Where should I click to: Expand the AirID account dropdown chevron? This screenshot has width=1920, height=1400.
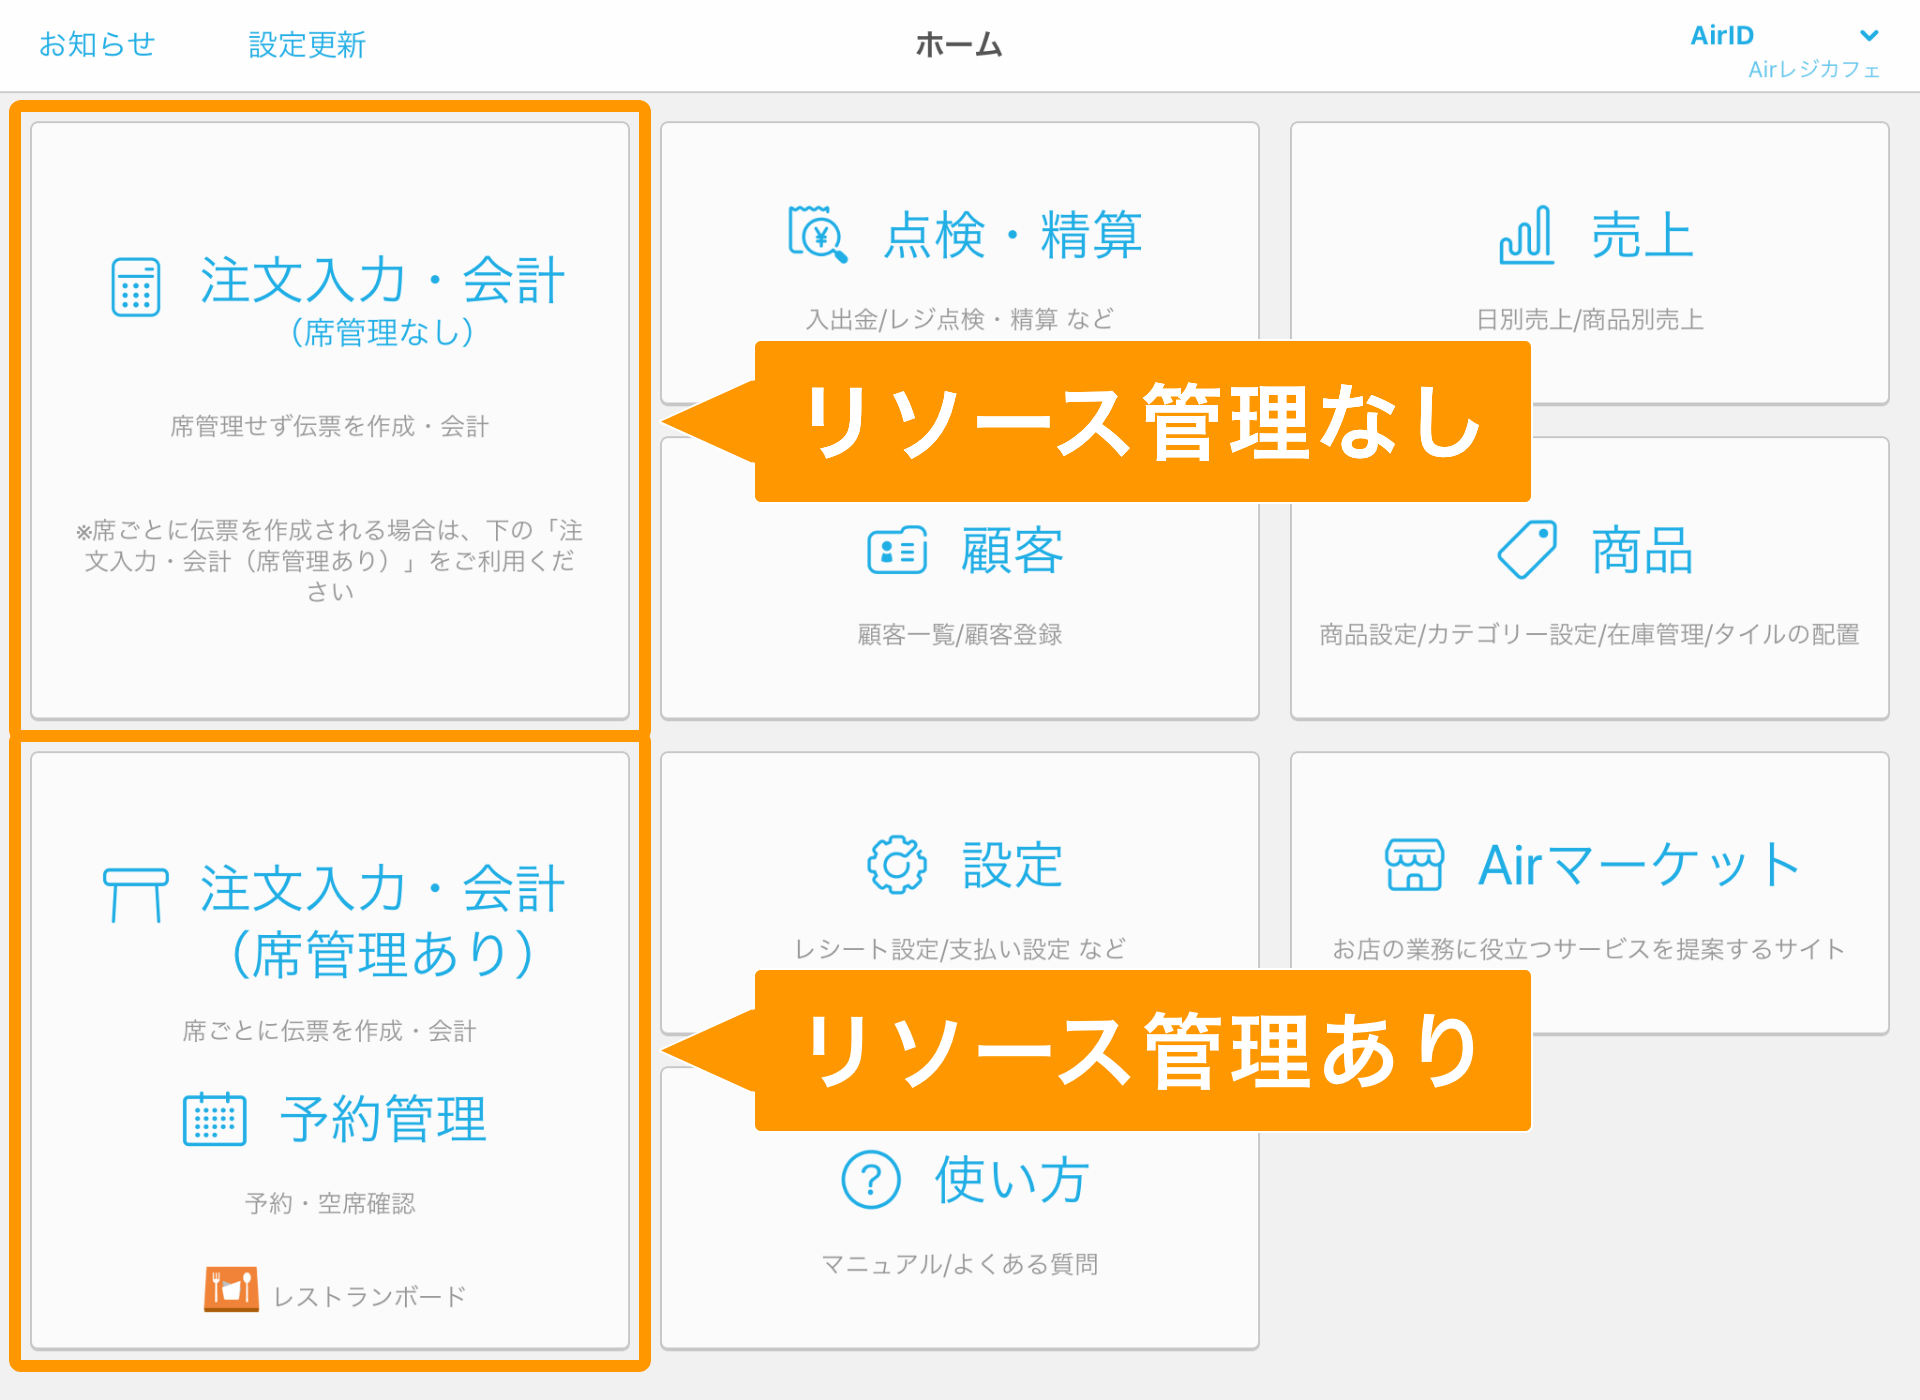pos(1868,36)
